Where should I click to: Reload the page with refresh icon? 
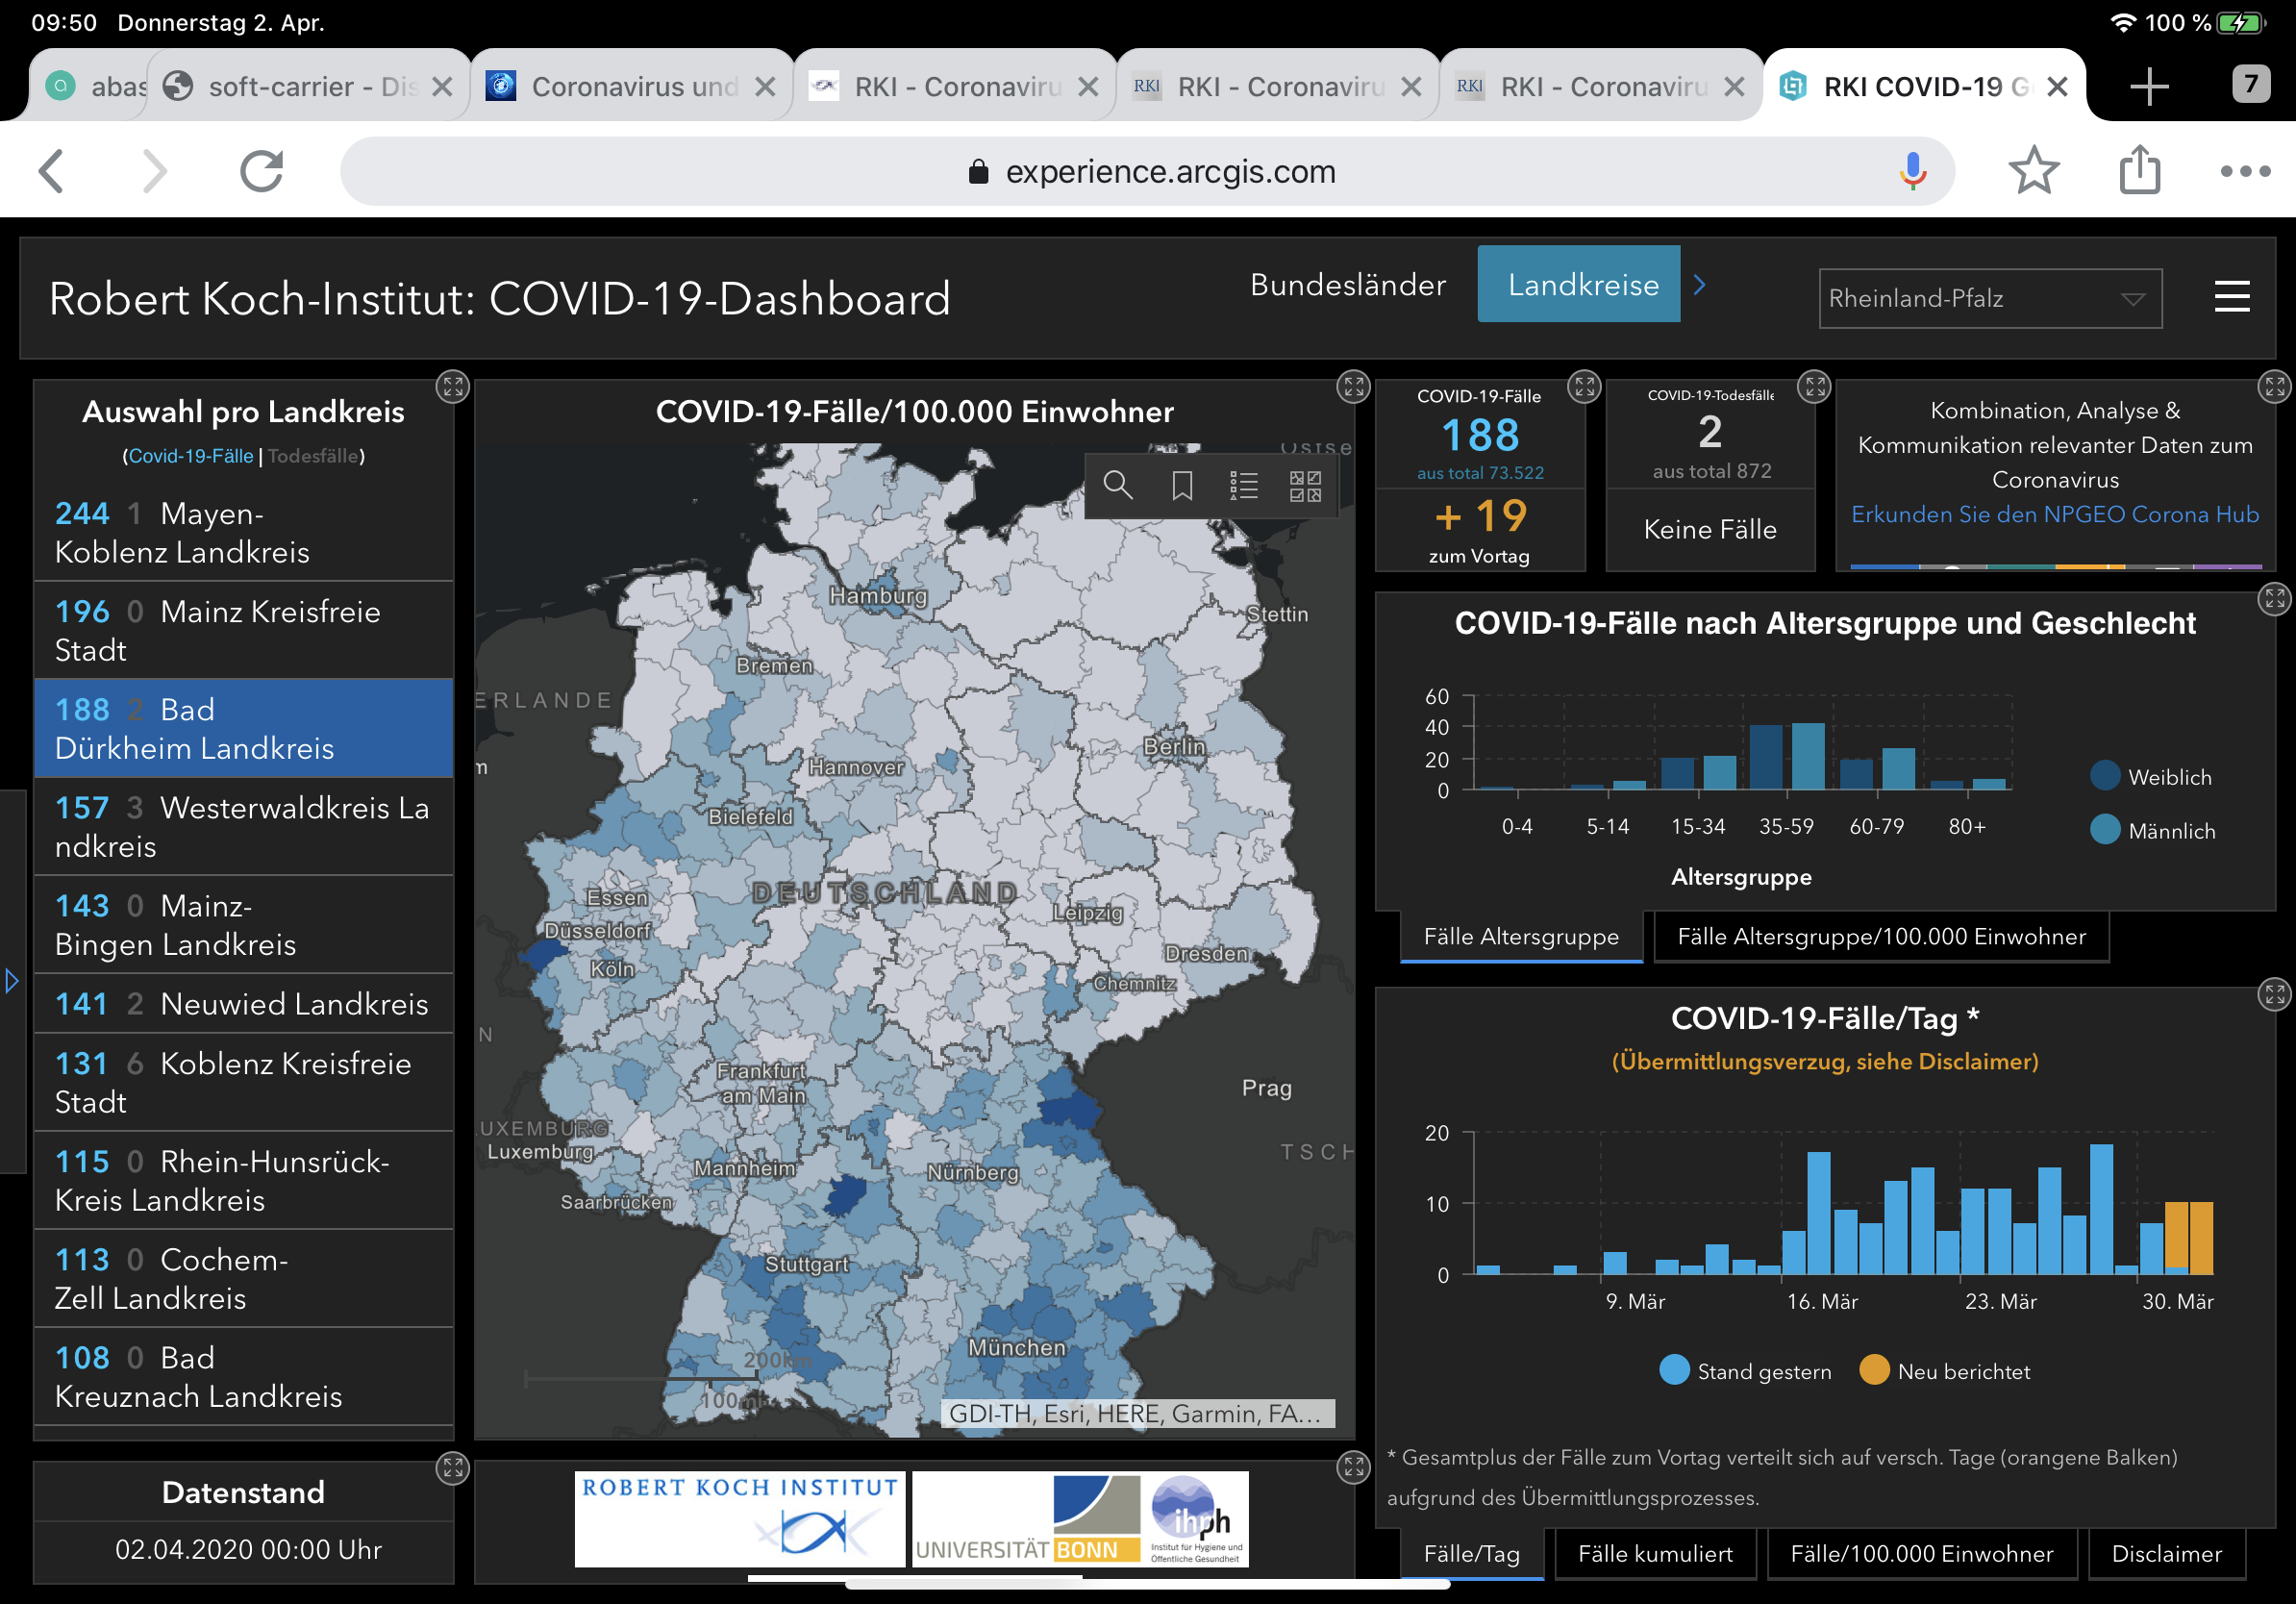[262, 171]
